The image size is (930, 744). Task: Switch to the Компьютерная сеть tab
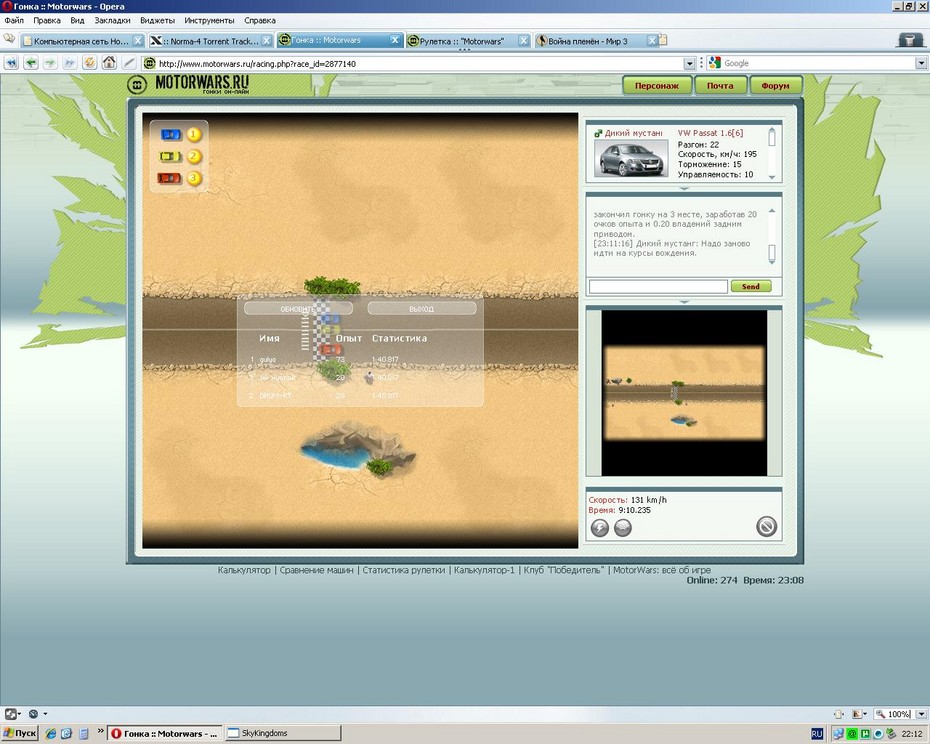tap(82, 40)
